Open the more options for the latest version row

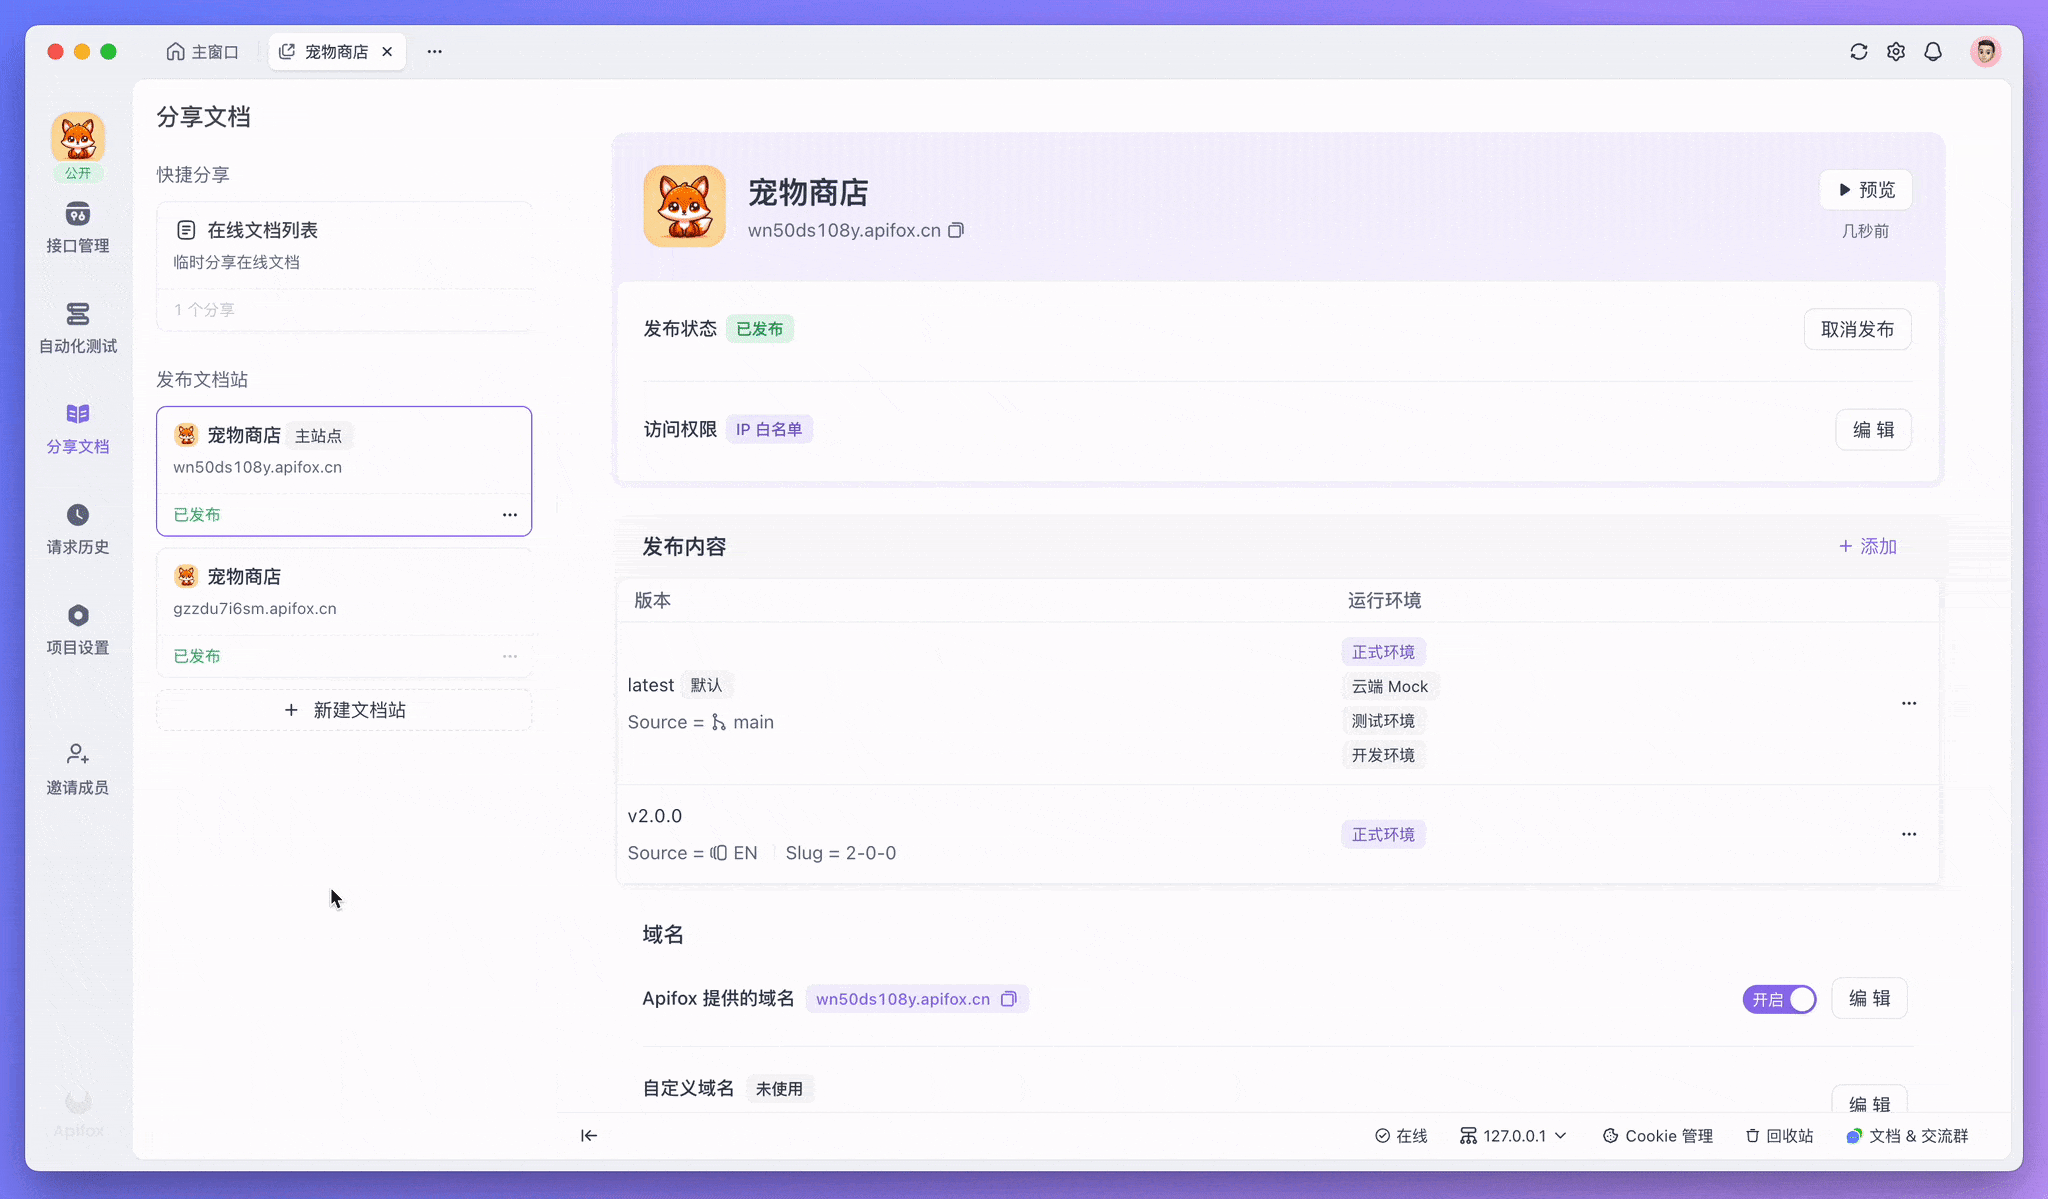pos(1909,703)
